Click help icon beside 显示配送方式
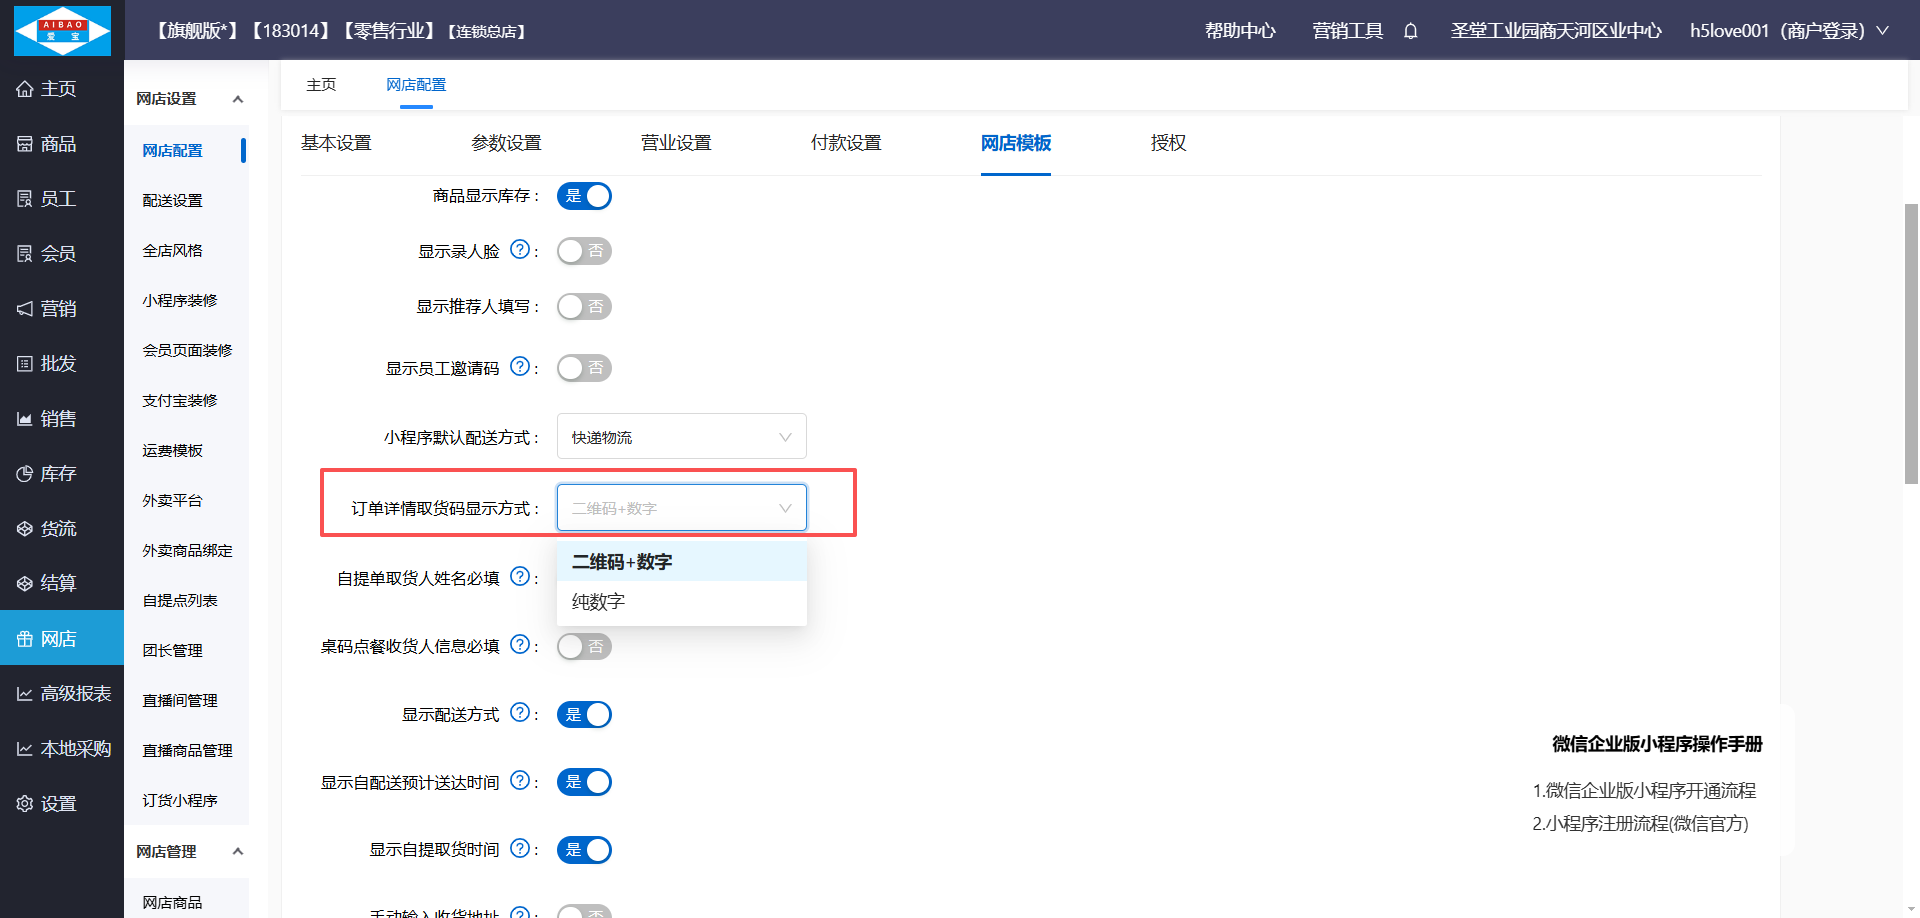 pos(519,713)
